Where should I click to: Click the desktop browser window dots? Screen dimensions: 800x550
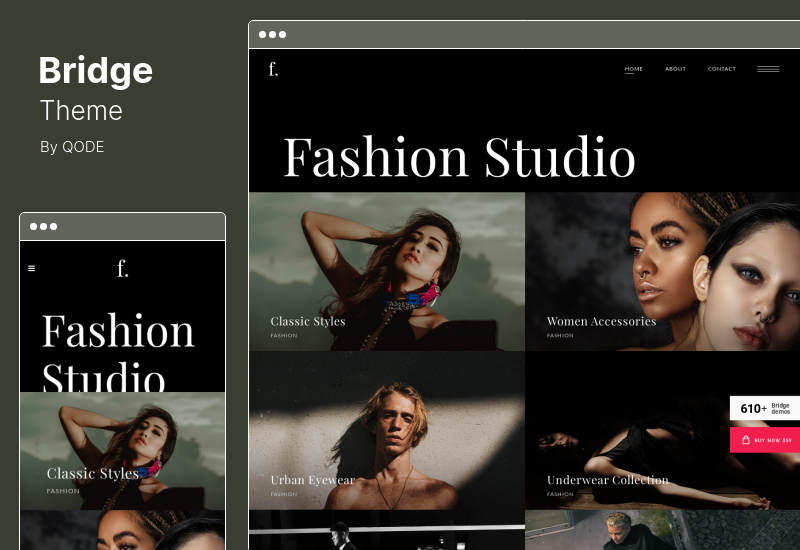coord(272,35)
